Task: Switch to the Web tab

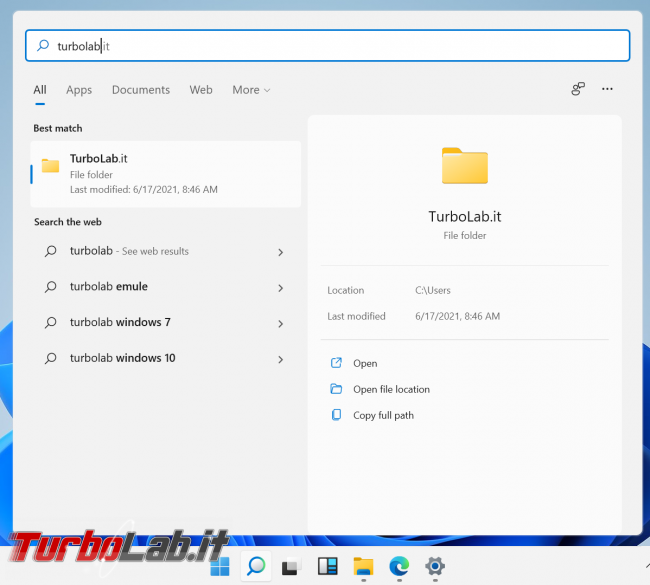Action: click(x=201, y=90)
